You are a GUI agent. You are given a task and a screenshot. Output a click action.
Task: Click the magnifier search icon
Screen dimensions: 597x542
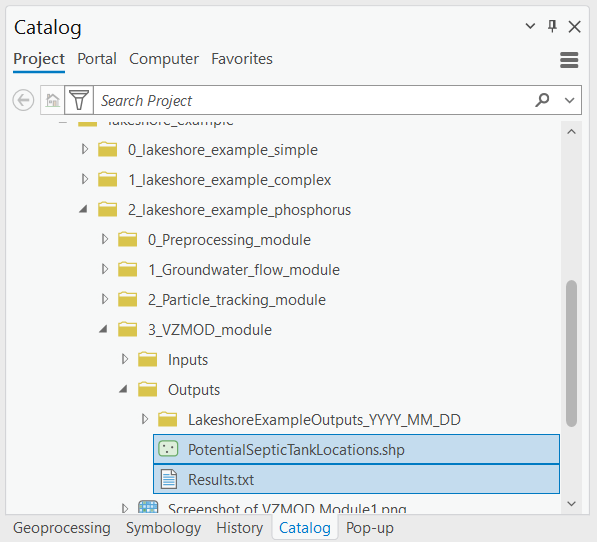[542, 100]
